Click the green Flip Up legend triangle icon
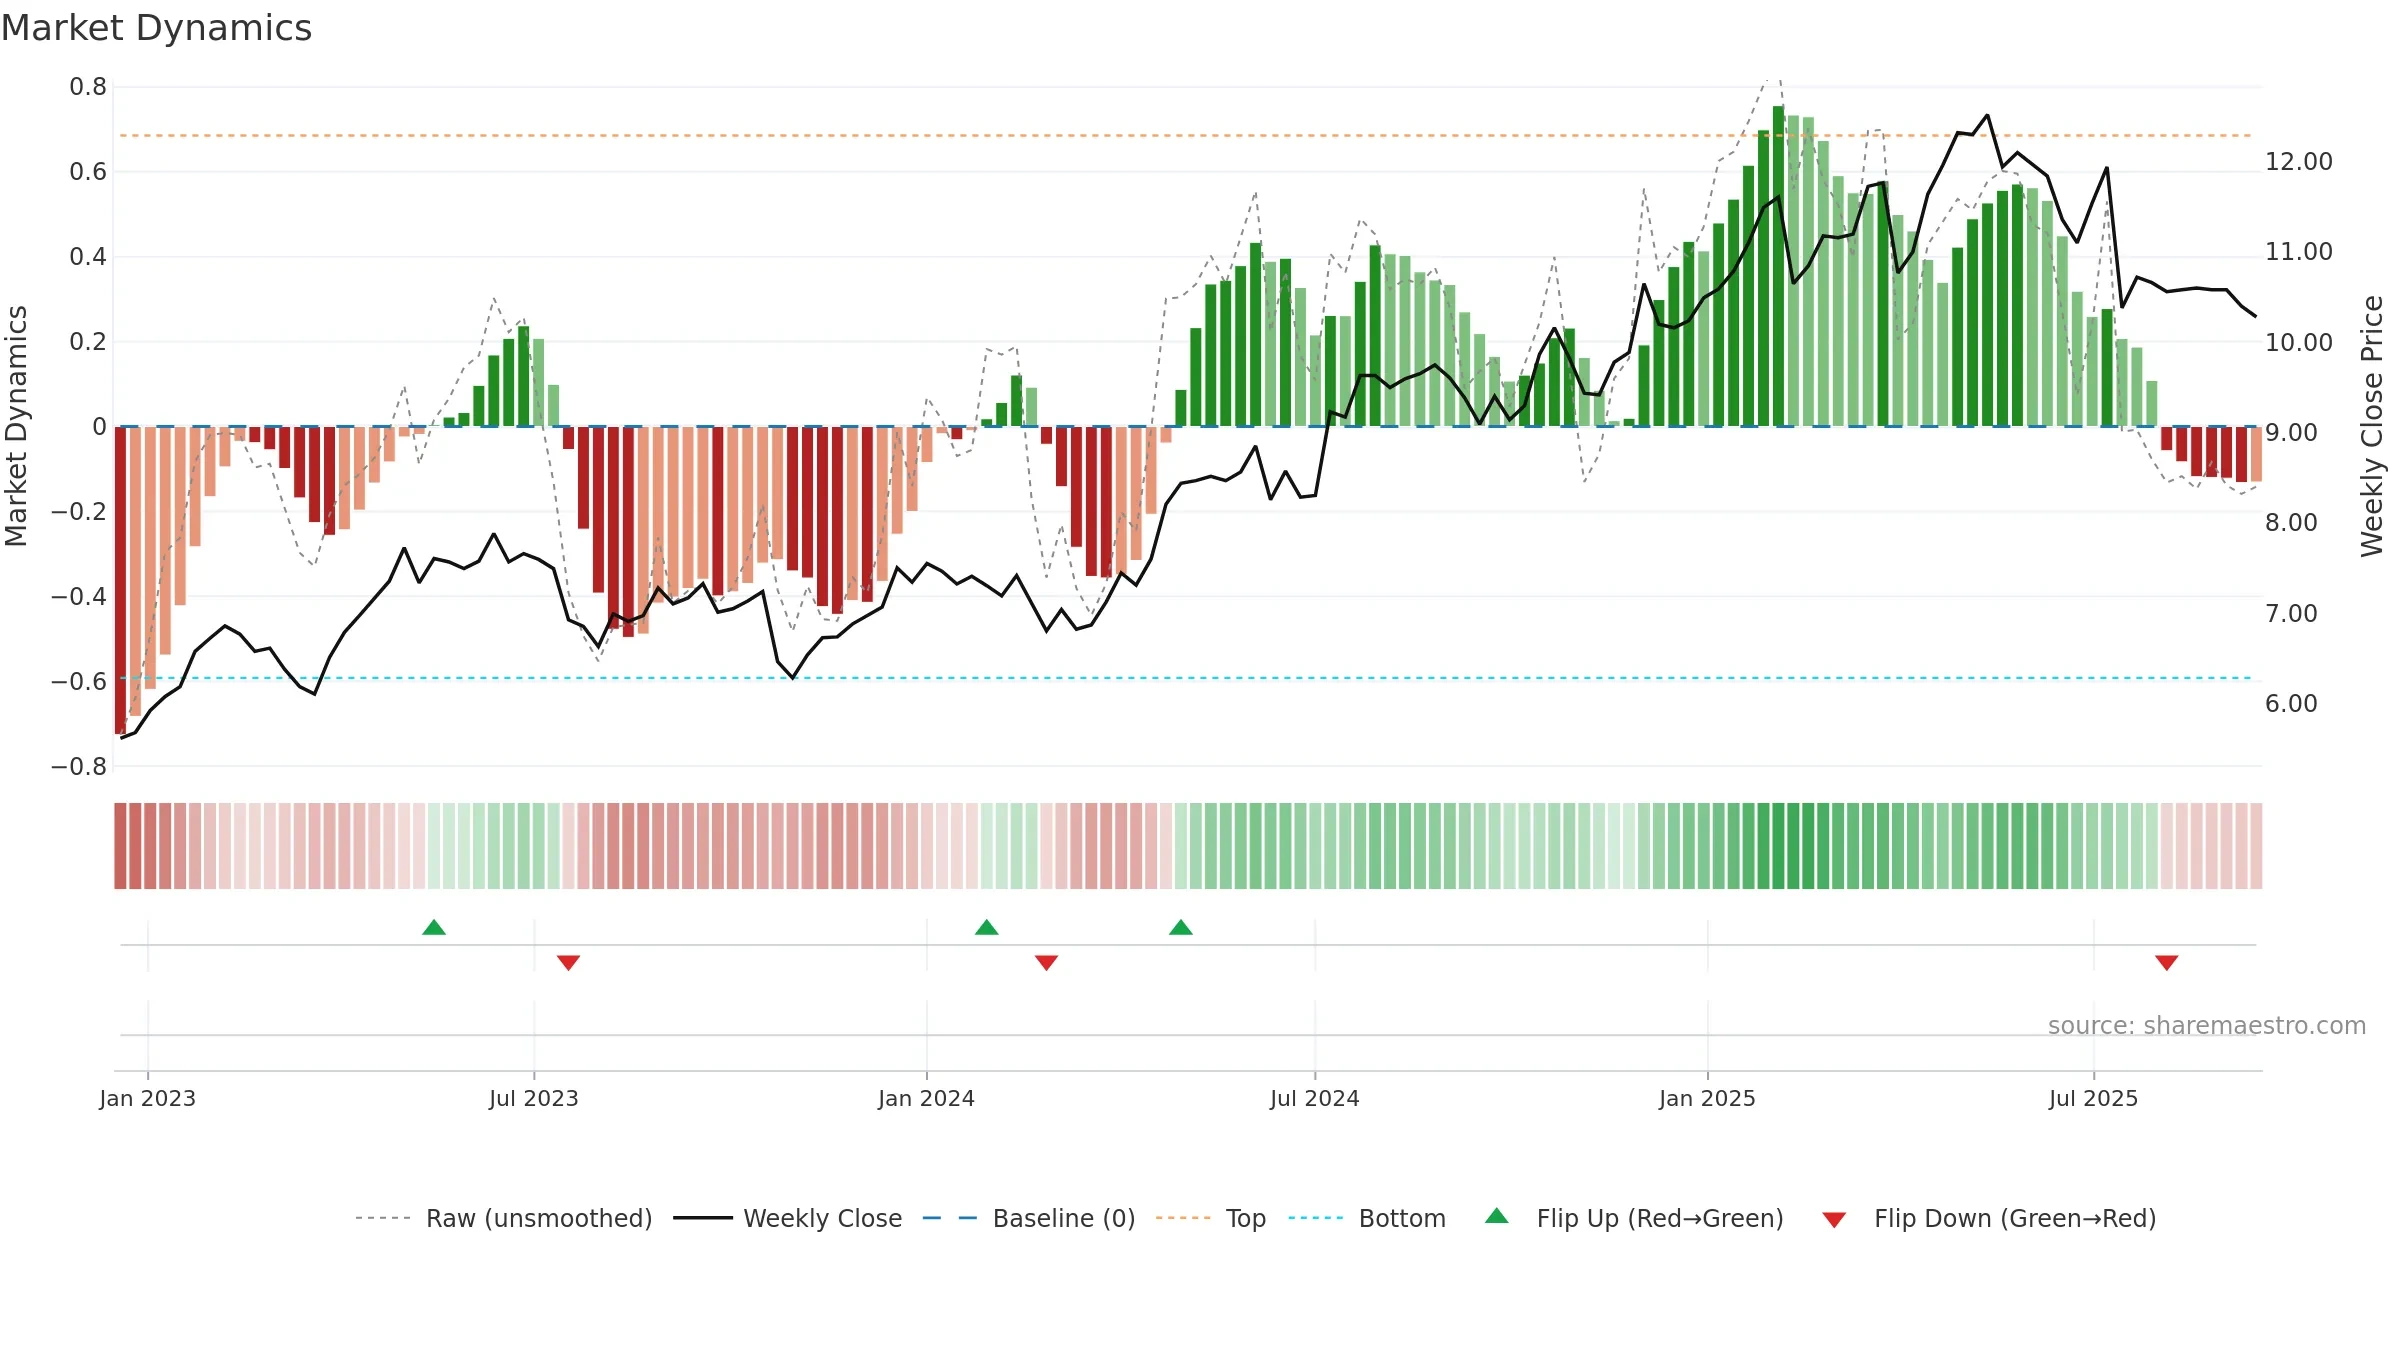Image resolution: width=2400 pixels, height=1350 pixels. click(1497, 1216)
